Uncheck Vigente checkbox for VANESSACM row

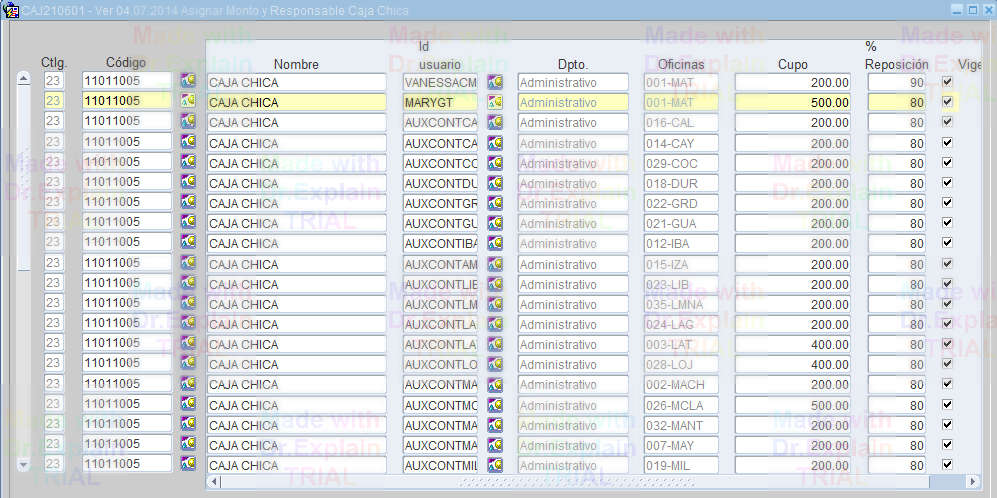947,81
